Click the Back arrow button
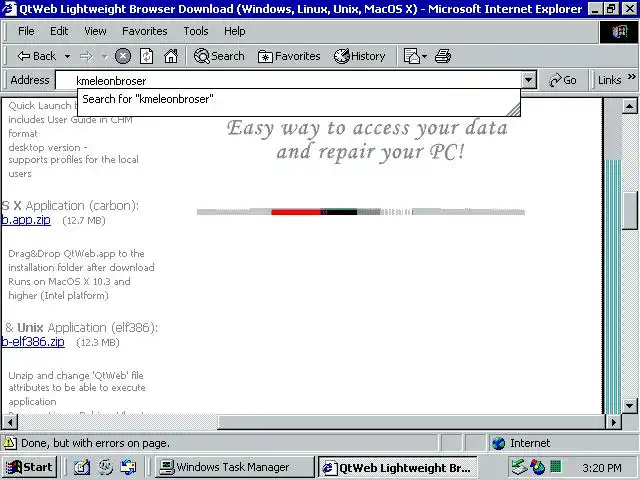The width and height of the screenshot is (640, 480). pyautogui.click(x=36, y=56)
